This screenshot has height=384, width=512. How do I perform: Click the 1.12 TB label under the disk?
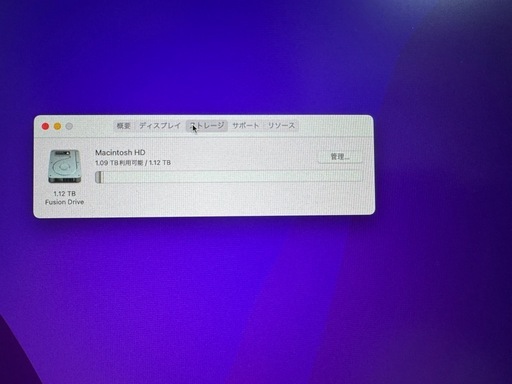(x=64, y=194)
